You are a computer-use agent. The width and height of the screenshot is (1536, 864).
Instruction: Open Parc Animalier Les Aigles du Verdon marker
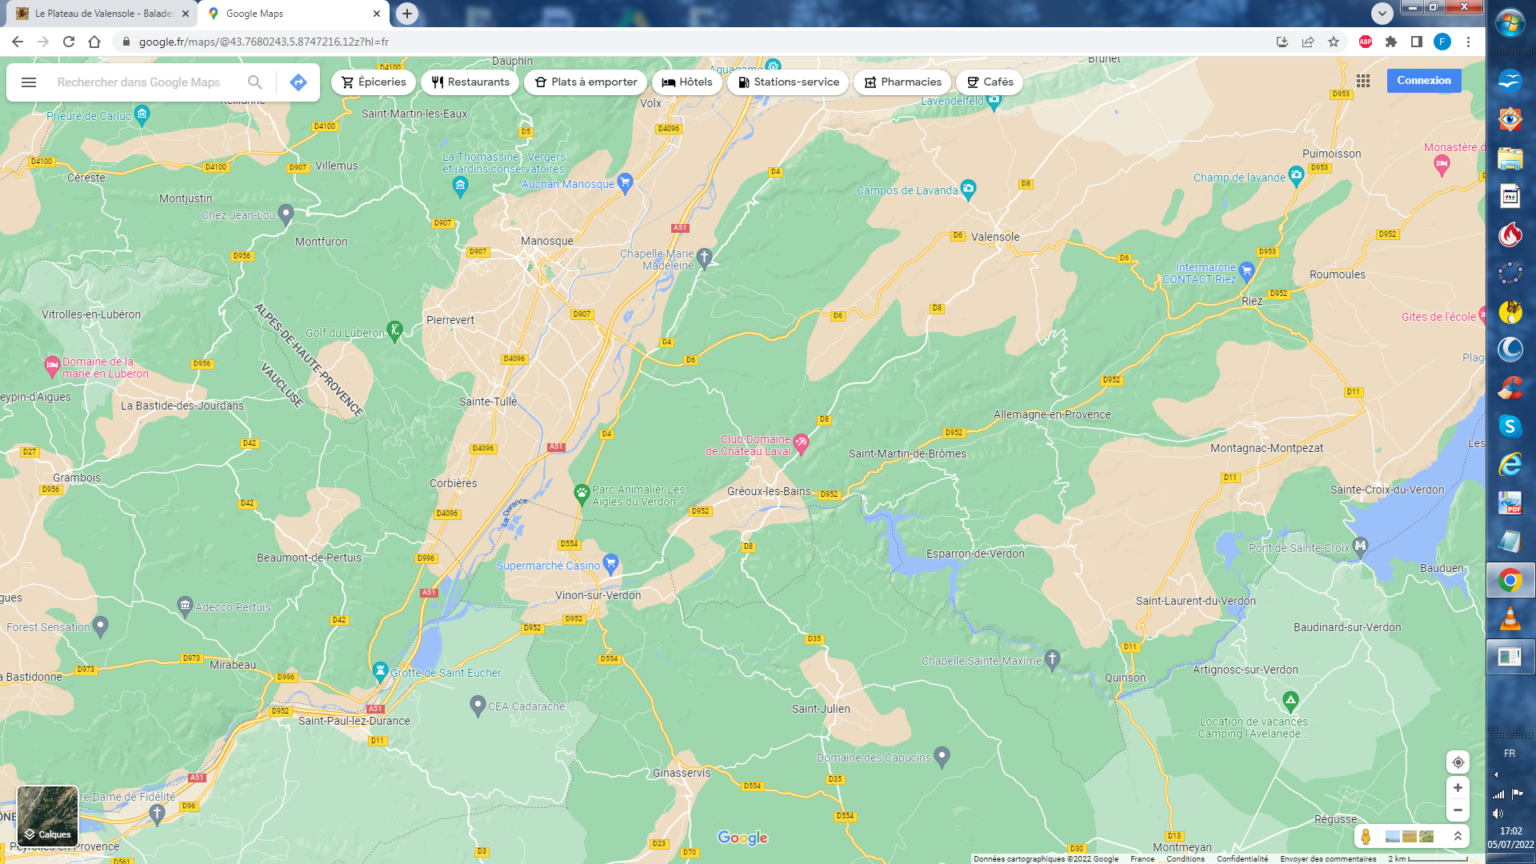pyautogui.click(x=581, y=493)
